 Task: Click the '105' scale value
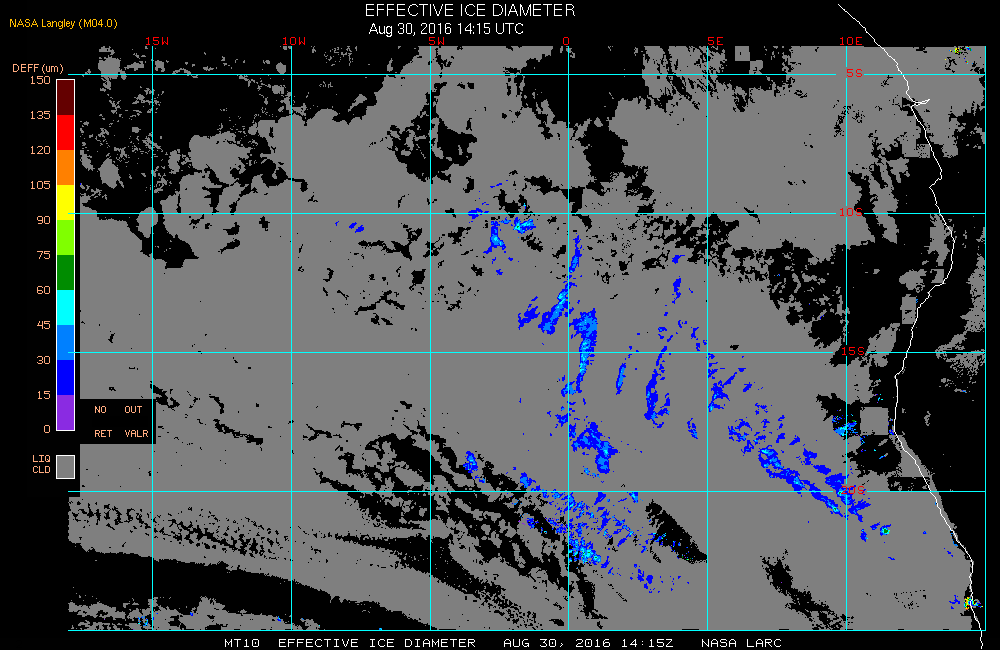pyautogui.click(x=40, y=185)
